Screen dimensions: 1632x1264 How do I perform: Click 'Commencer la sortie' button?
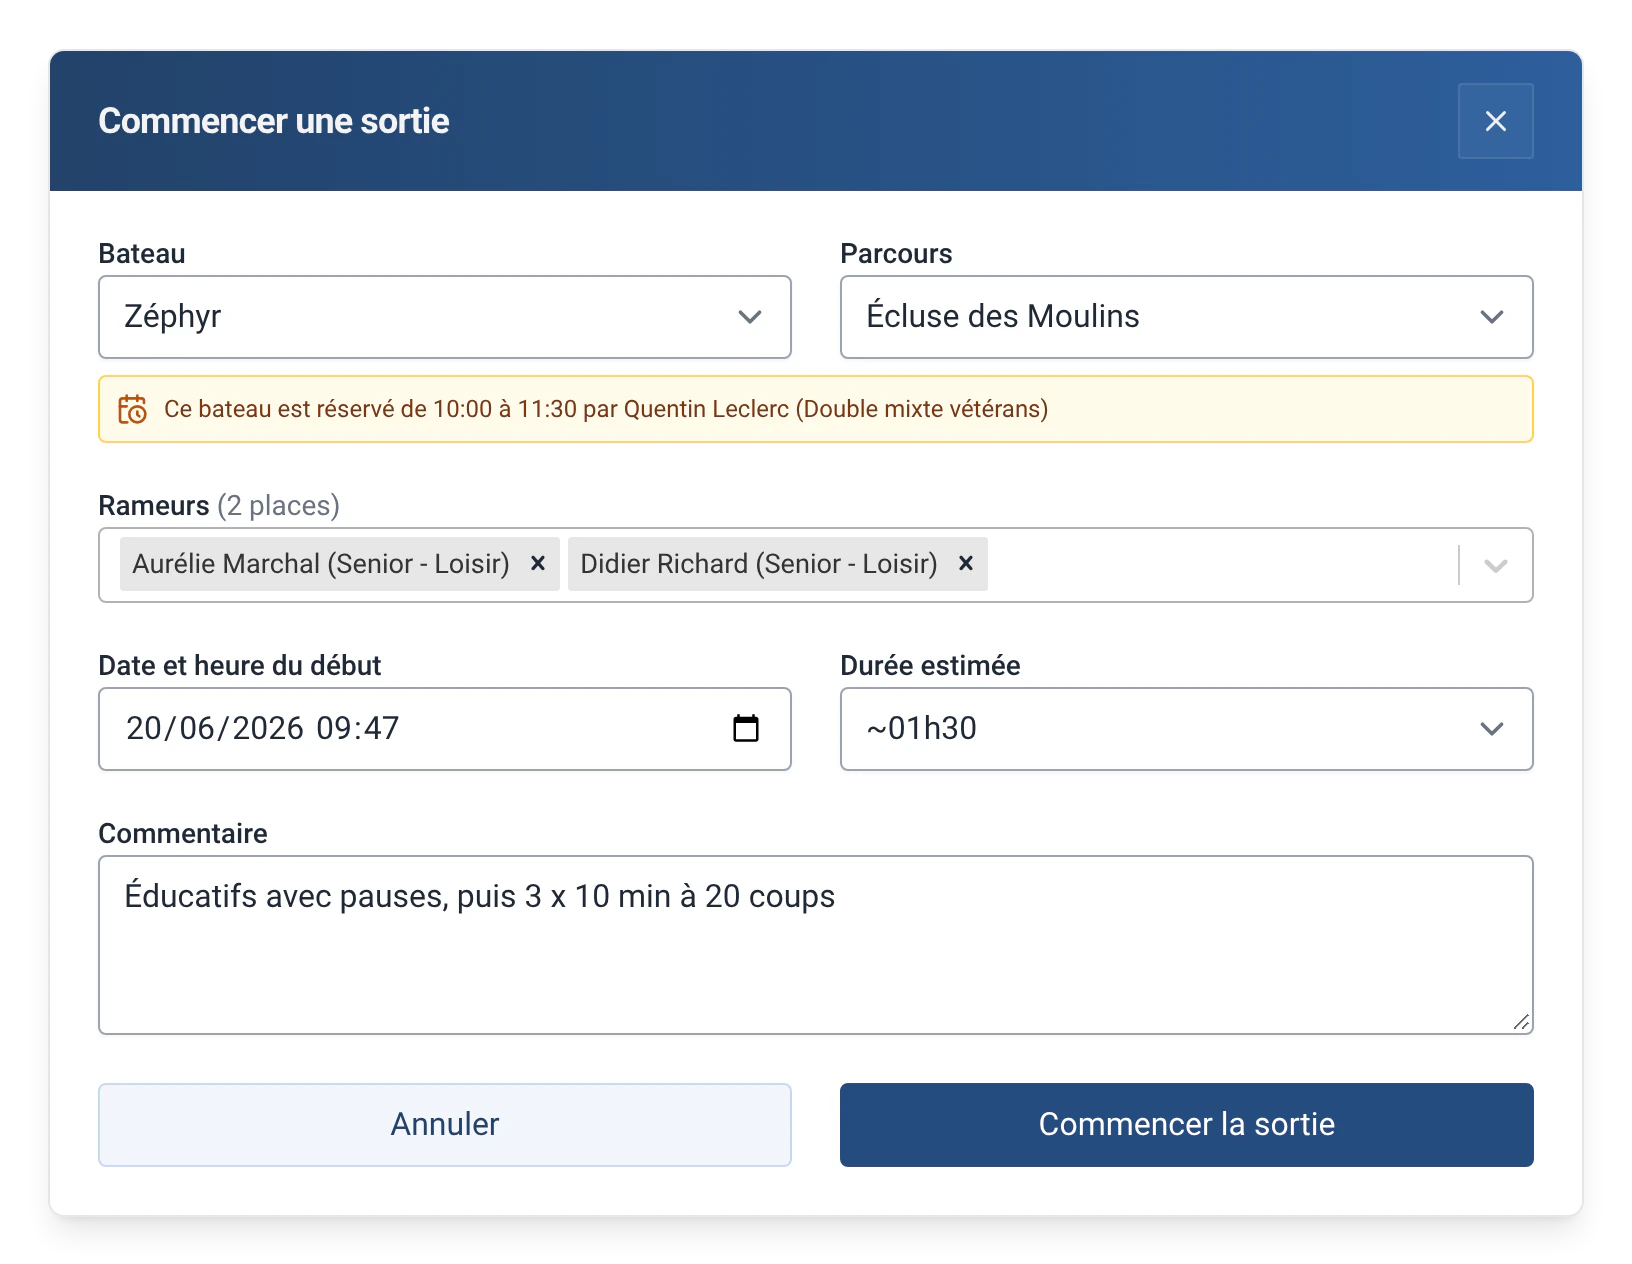[x=1187, y=1125]
